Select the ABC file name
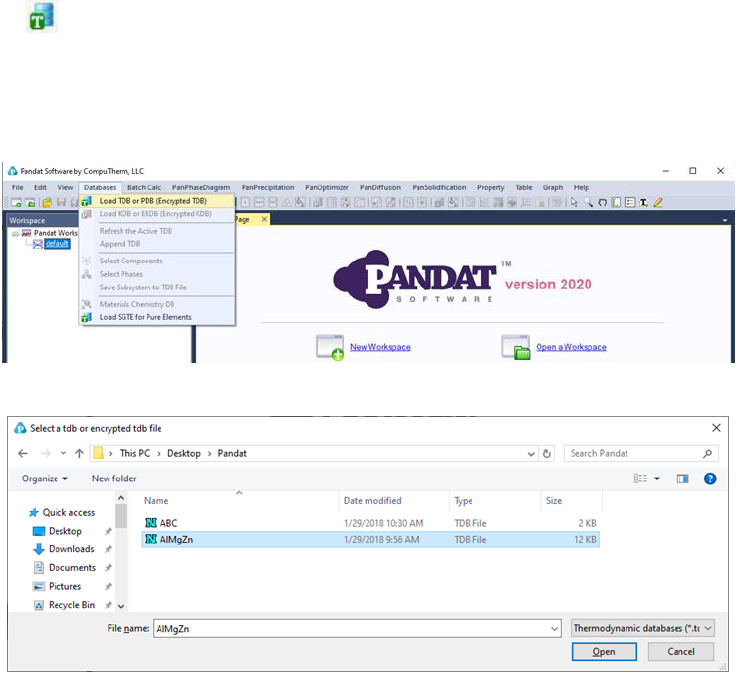 (x=168, y=523)
